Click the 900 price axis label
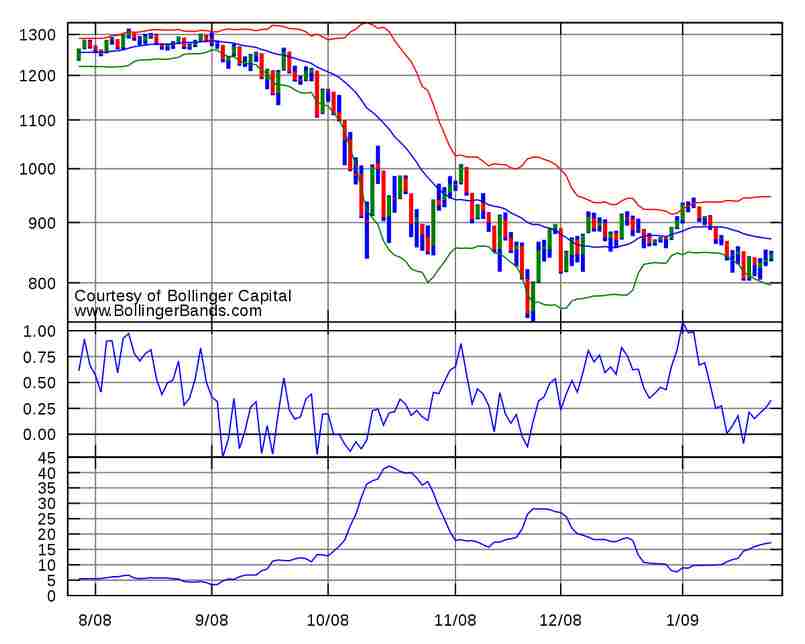Image resolution: width=805 pixels, height=644 pixels. 42,223
